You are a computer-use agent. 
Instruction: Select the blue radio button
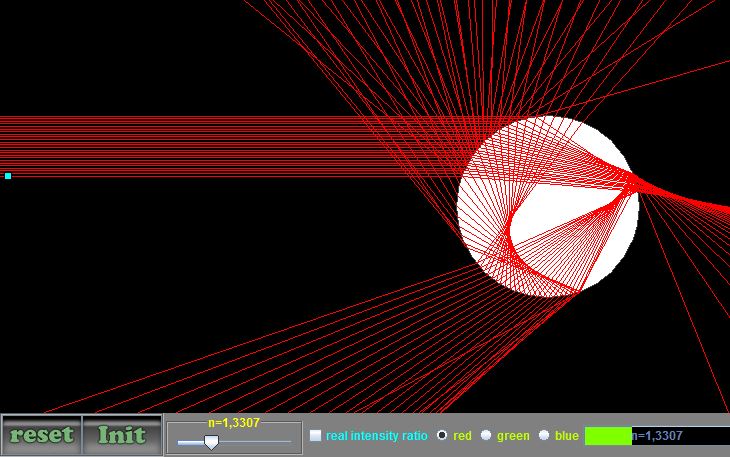pos(544,435)
